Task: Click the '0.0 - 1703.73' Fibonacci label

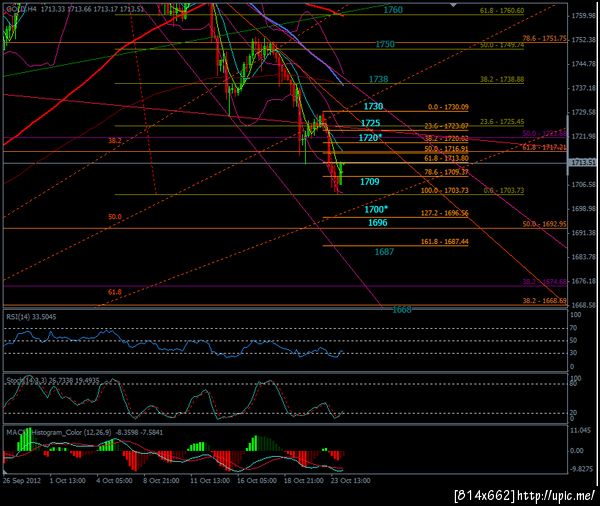Action: pos(504,190)
